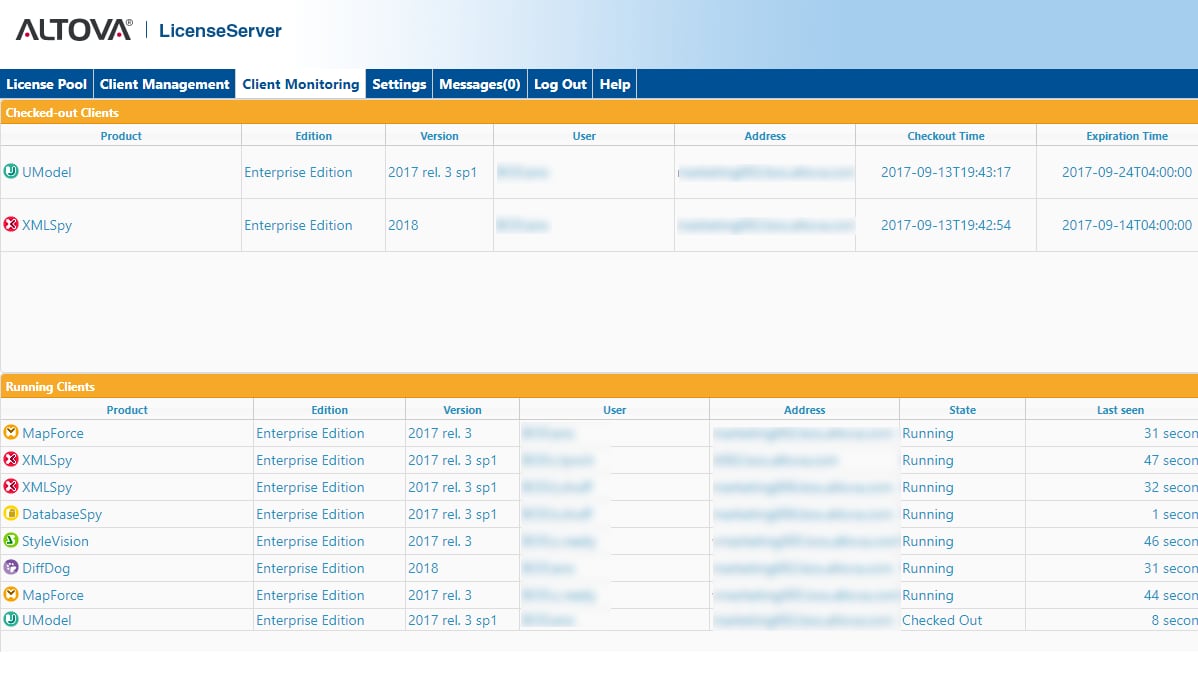This screenshot has height=673, width=1198.
Task: Open the Help tab
Action: point(615,84)
